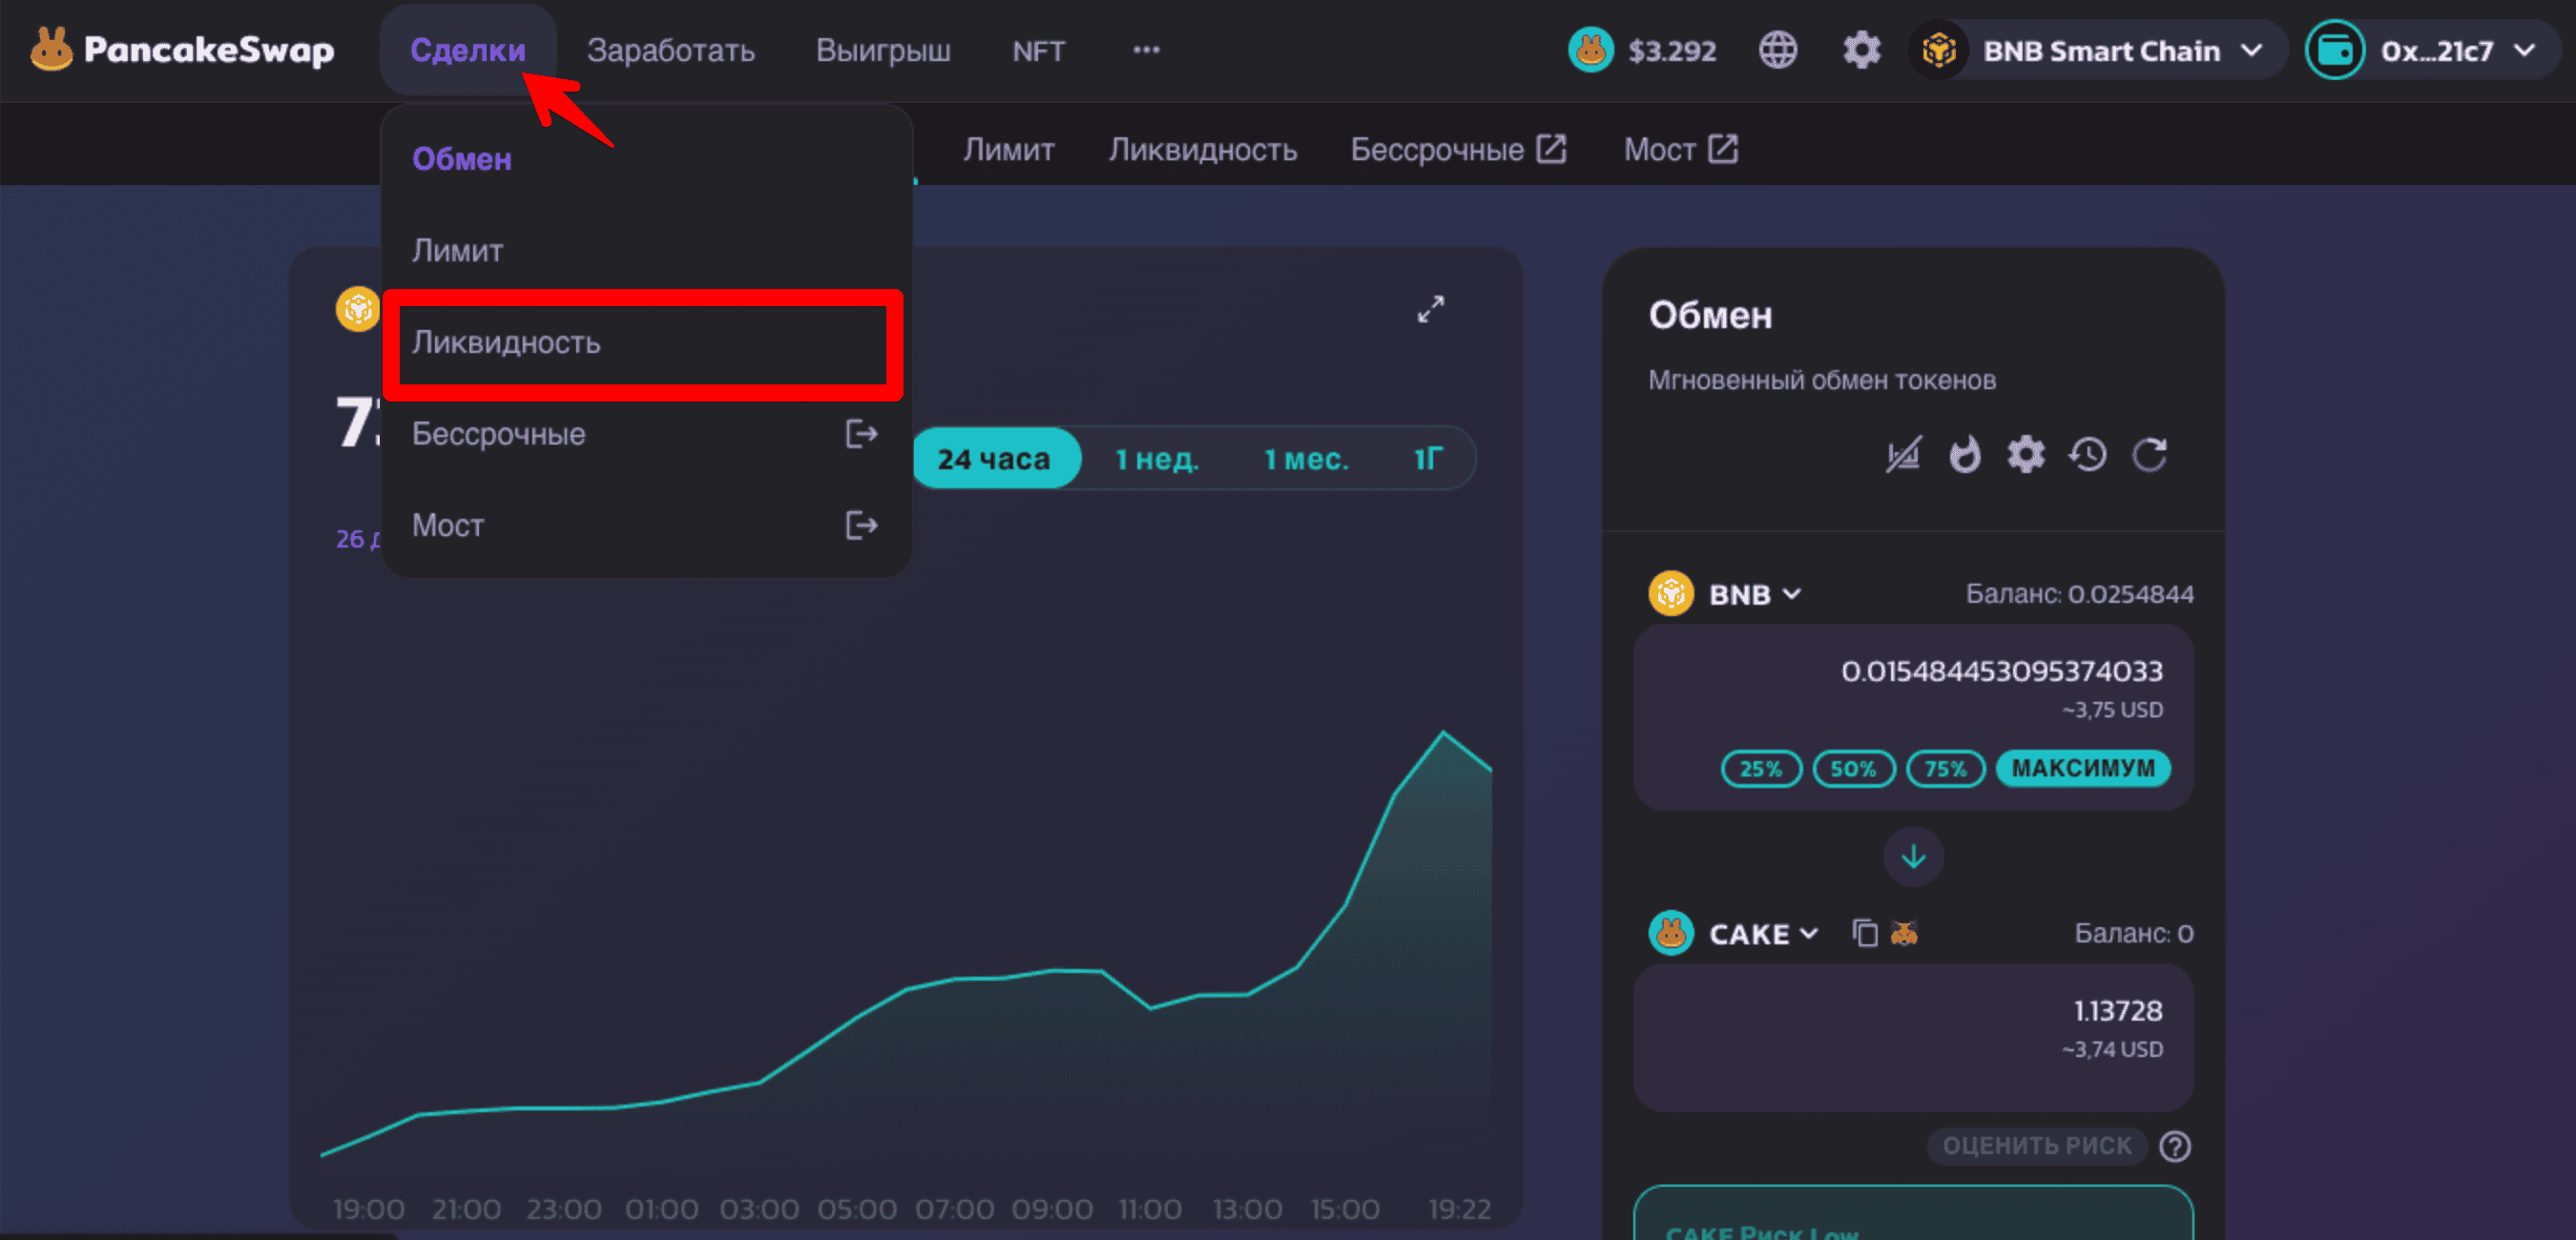Screen dimensions: 2576x1240
Task: Click the PancakeSwap bunny logo
Action: (51, 49)
